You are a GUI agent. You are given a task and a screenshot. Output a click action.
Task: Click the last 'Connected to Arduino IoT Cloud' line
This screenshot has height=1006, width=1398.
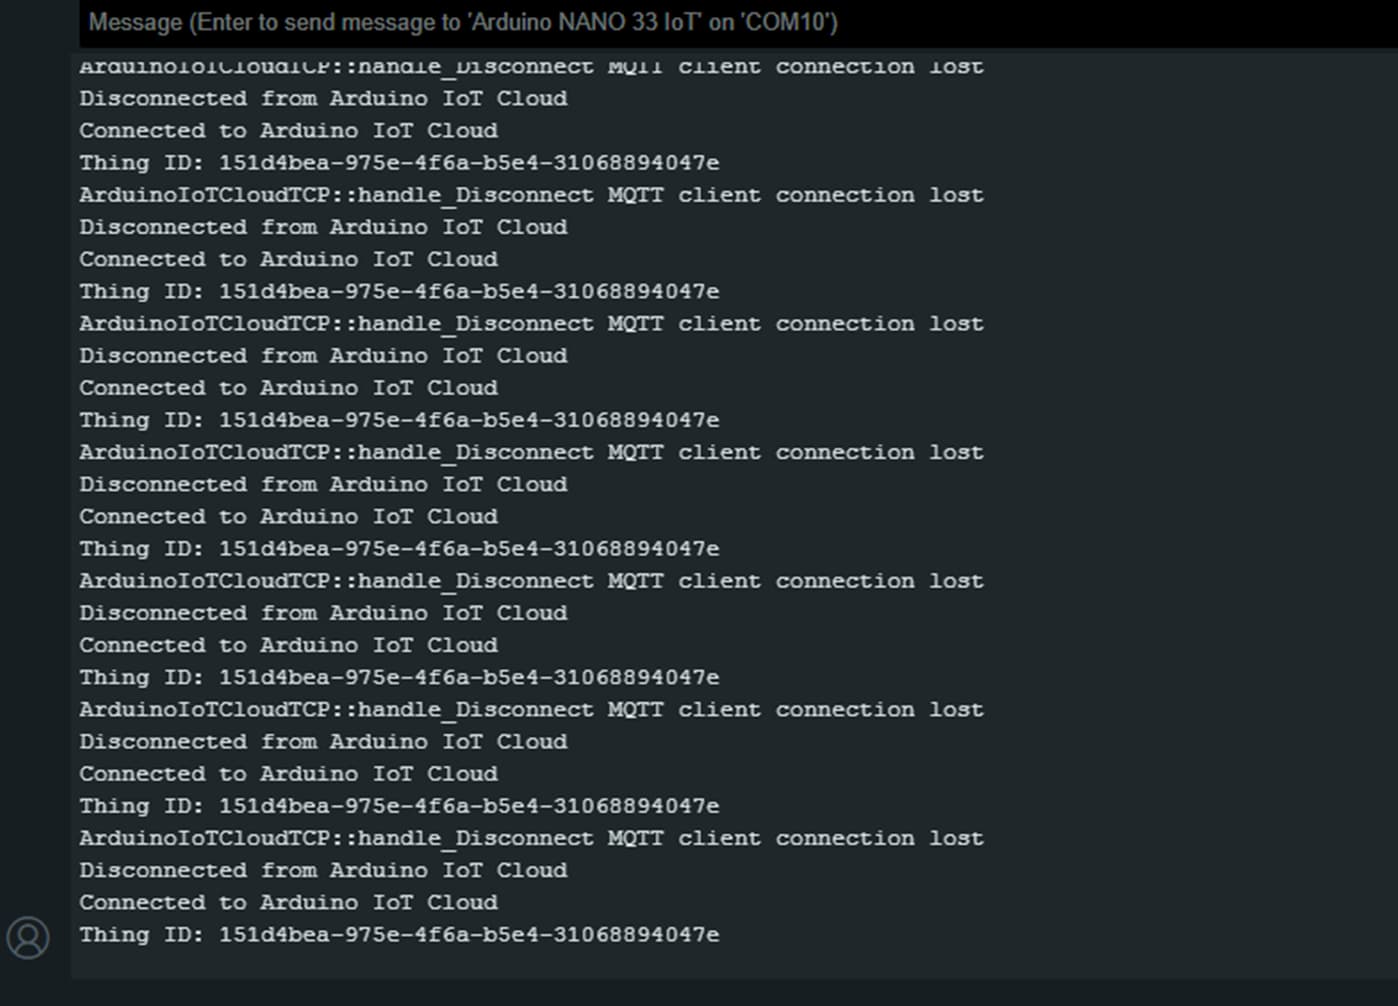click(x=288, y=902)
